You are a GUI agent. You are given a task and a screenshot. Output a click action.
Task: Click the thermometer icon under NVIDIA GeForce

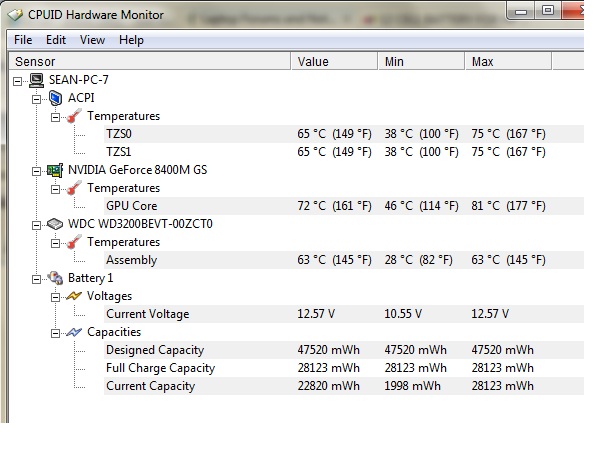tap(74, 188)
